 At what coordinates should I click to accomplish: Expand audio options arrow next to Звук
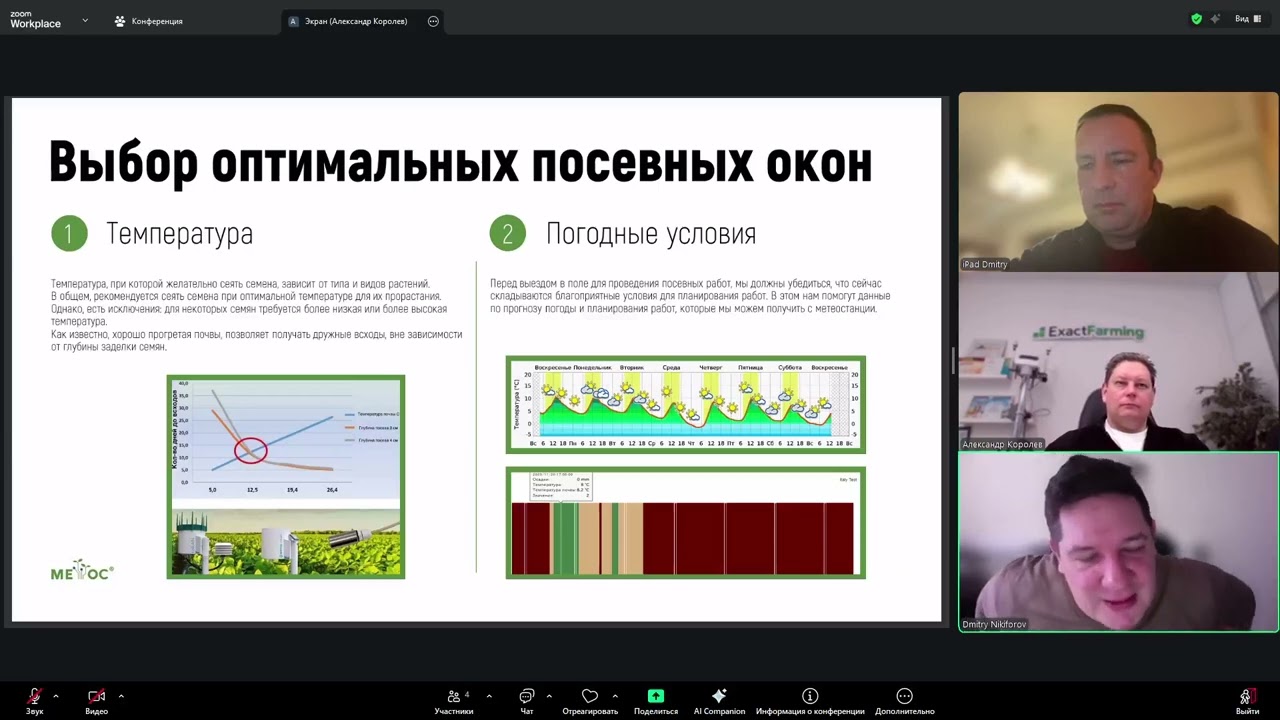(56, 696)
